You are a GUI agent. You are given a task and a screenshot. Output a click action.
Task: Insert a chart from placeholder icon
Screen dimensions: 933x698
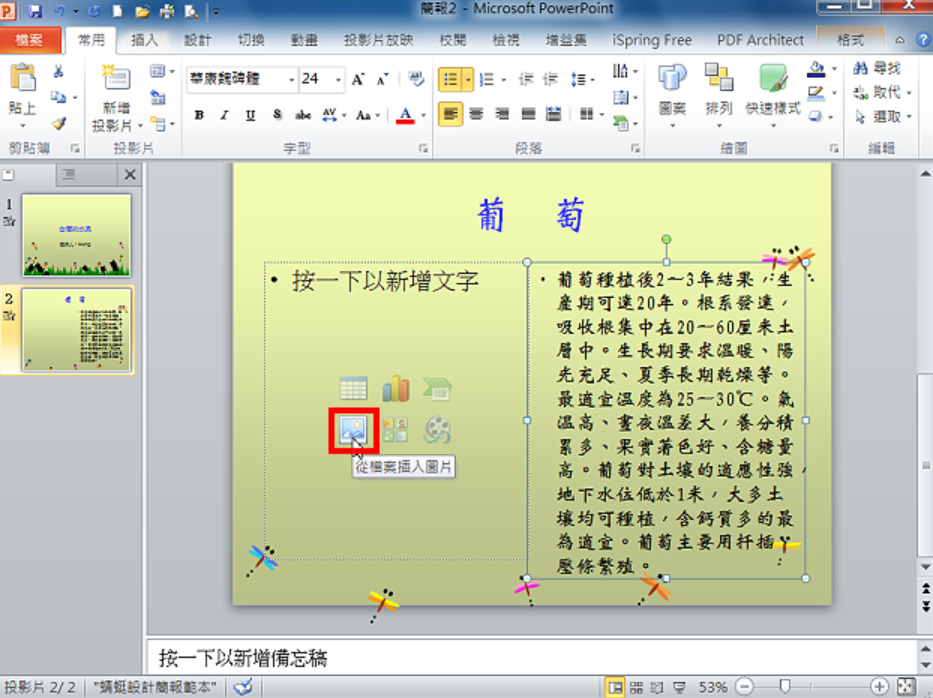coord(396,388)
